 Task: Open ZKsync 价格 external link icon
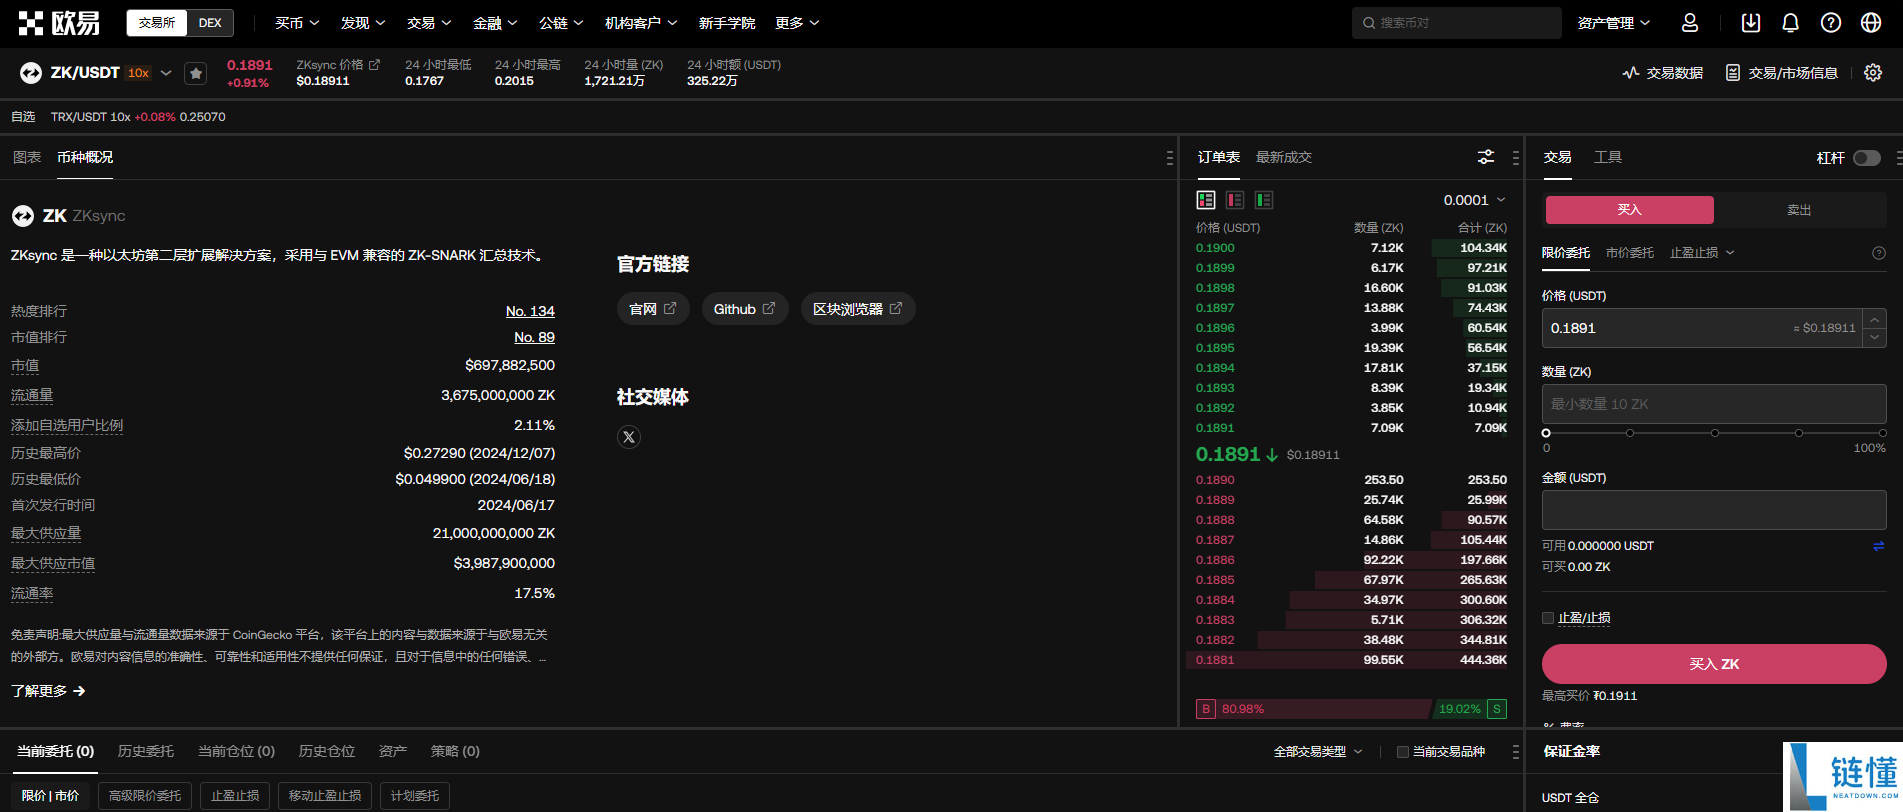(x=374, y=64)
